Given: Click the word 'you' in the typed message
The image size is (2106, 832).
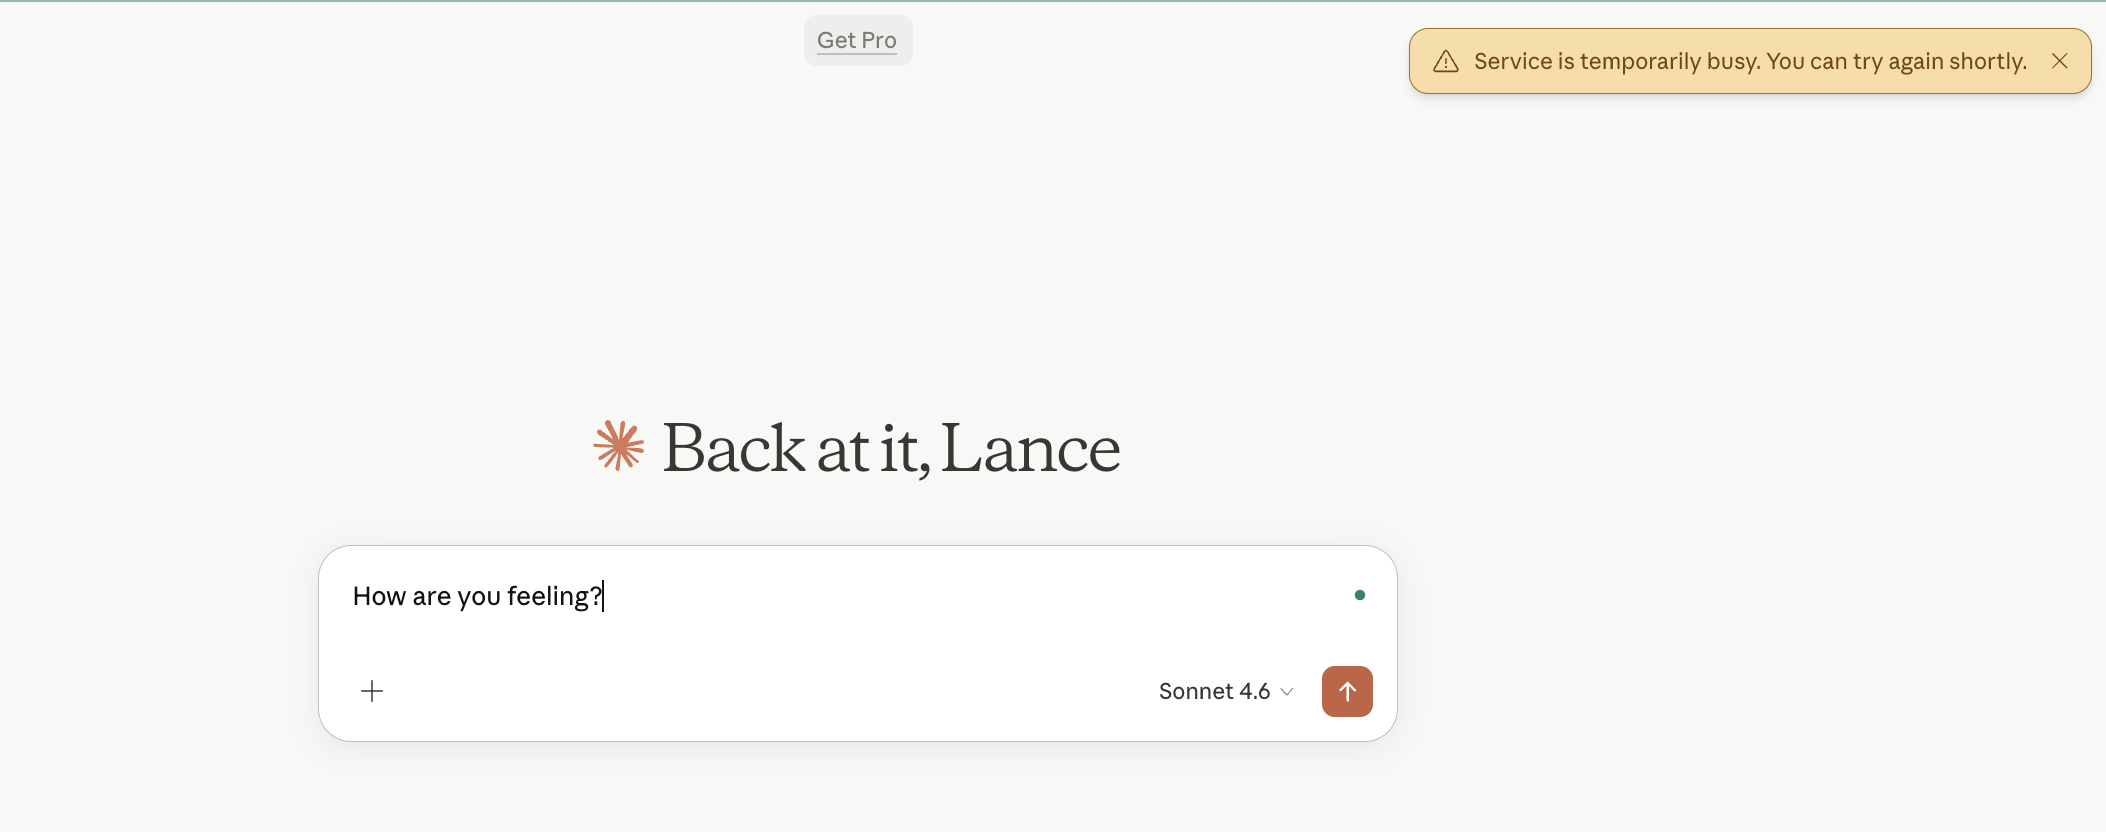Looking at the screenshot, I should point(479,597).
